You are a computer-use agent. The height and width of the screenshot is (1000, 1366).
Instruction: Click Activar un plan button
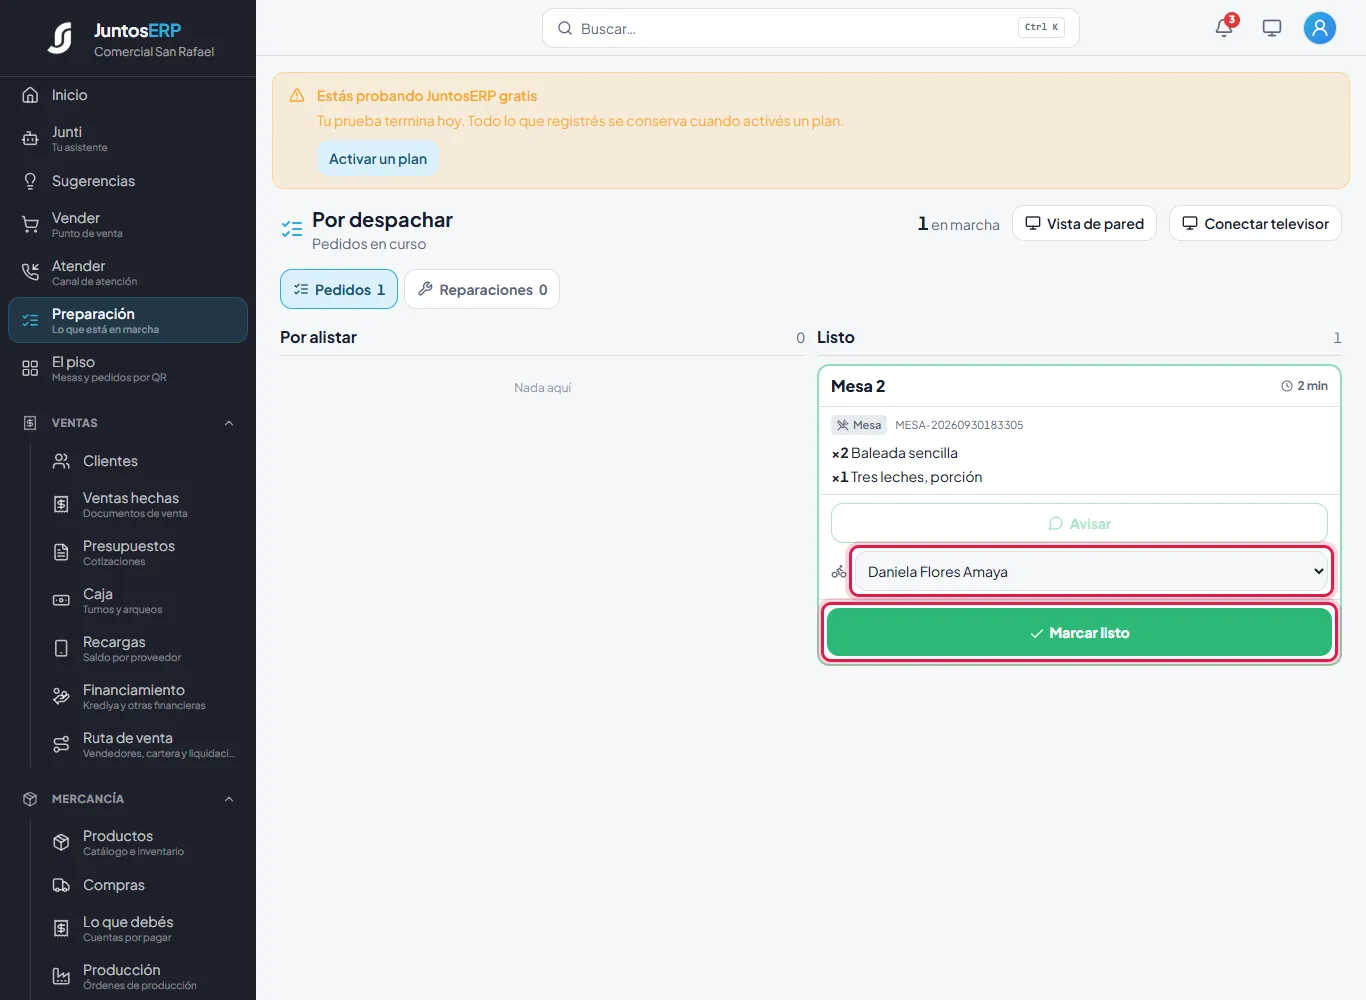click(x=378, y=159)
